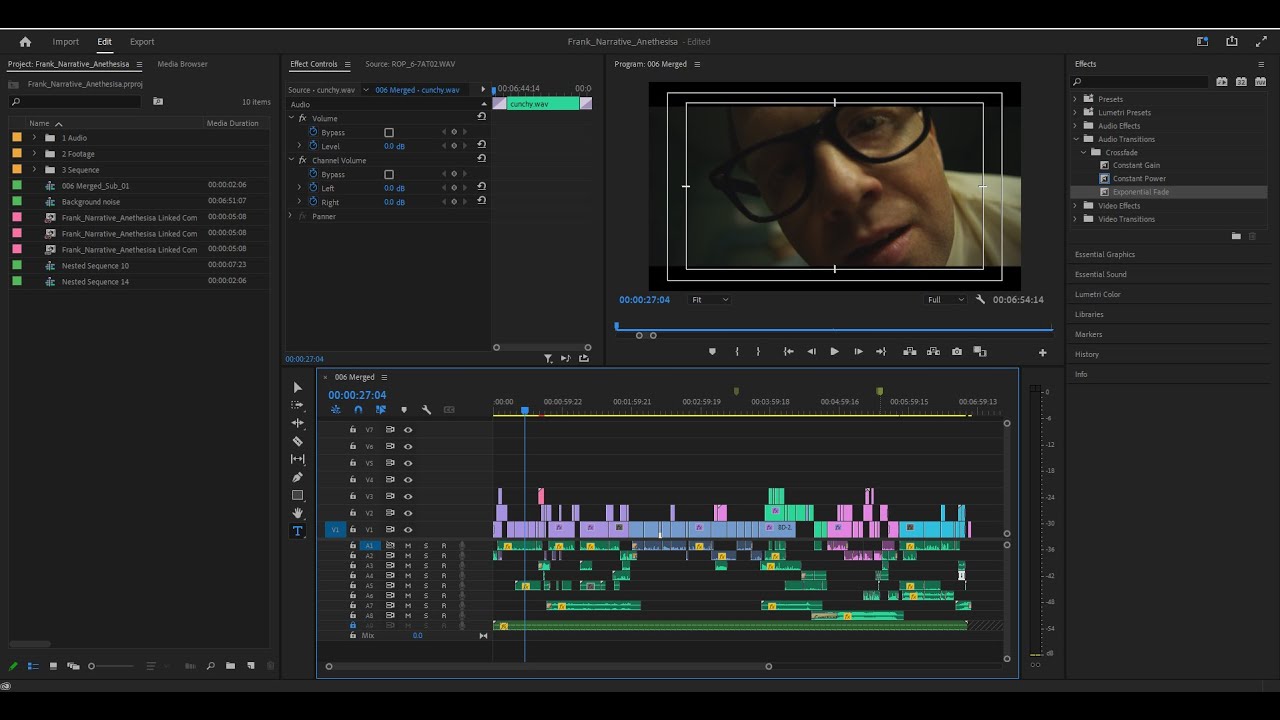Open the Lumetri Color panel
1280x720 pixels.
(1098, 294)
